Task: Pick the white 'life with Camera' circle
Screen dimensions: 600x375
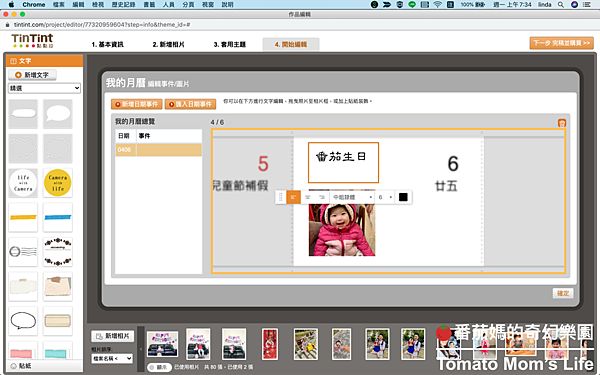Action: pyautogui.click(x=23, y=183)
